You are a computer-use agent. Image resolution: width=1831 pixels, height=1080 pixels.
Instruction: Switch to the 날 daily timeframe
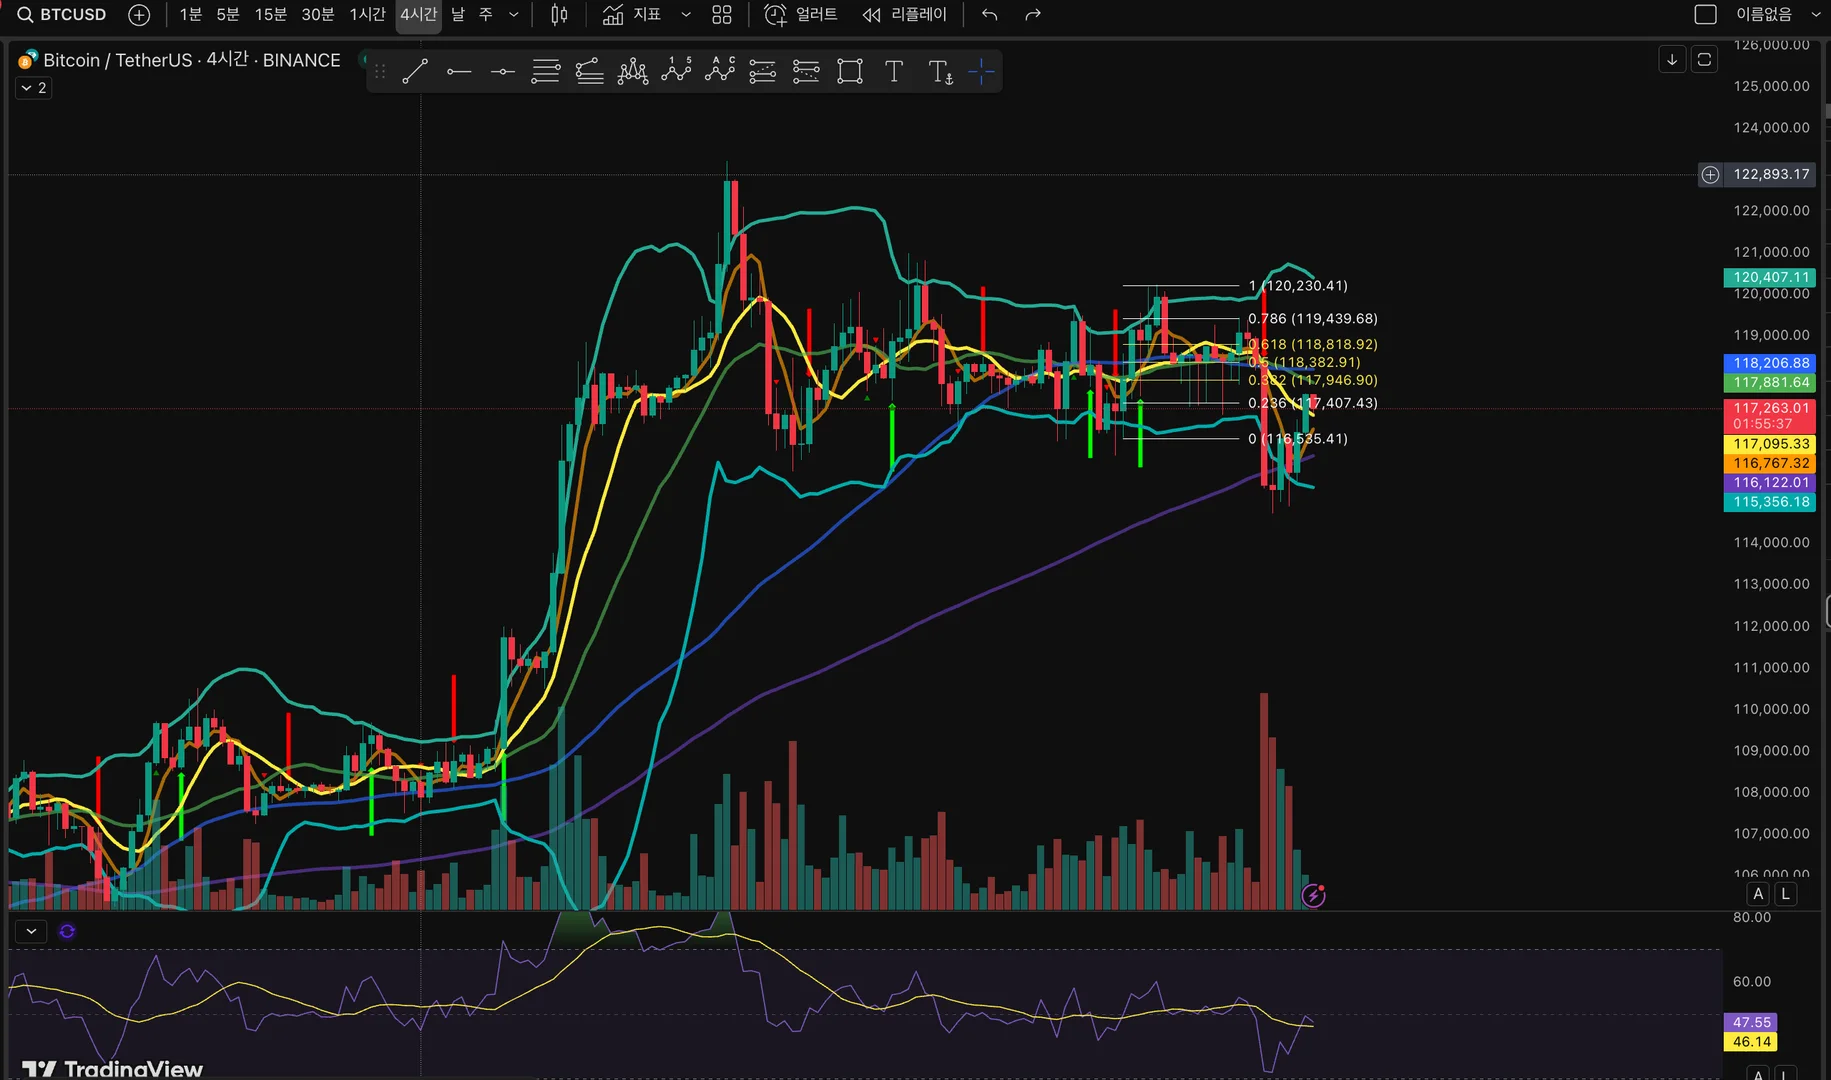[x=458, y=15]
